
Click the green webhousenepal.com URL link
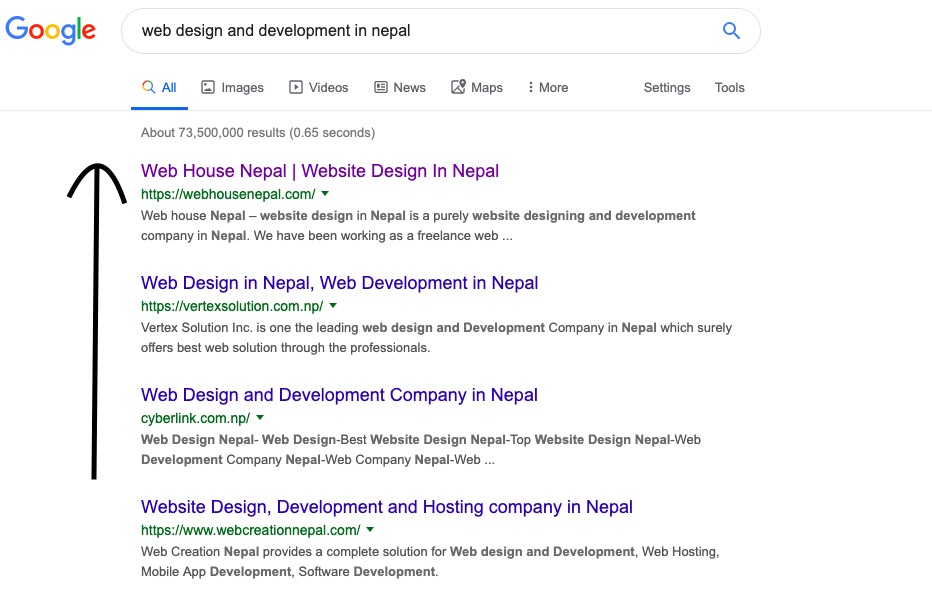pyautogui.click(x=226, y=194)
